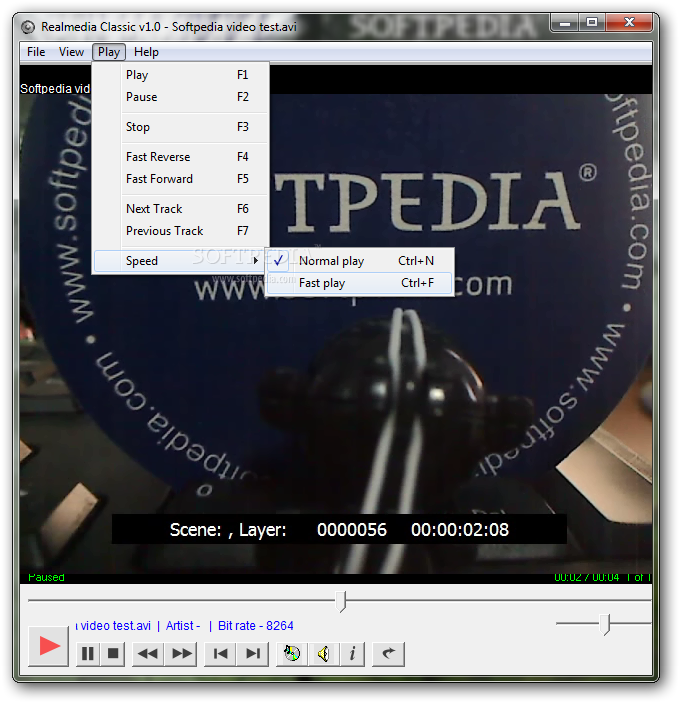Click the timecode 00:00:02:08 overlay
The image size is (680, 703).
(460, 530)
